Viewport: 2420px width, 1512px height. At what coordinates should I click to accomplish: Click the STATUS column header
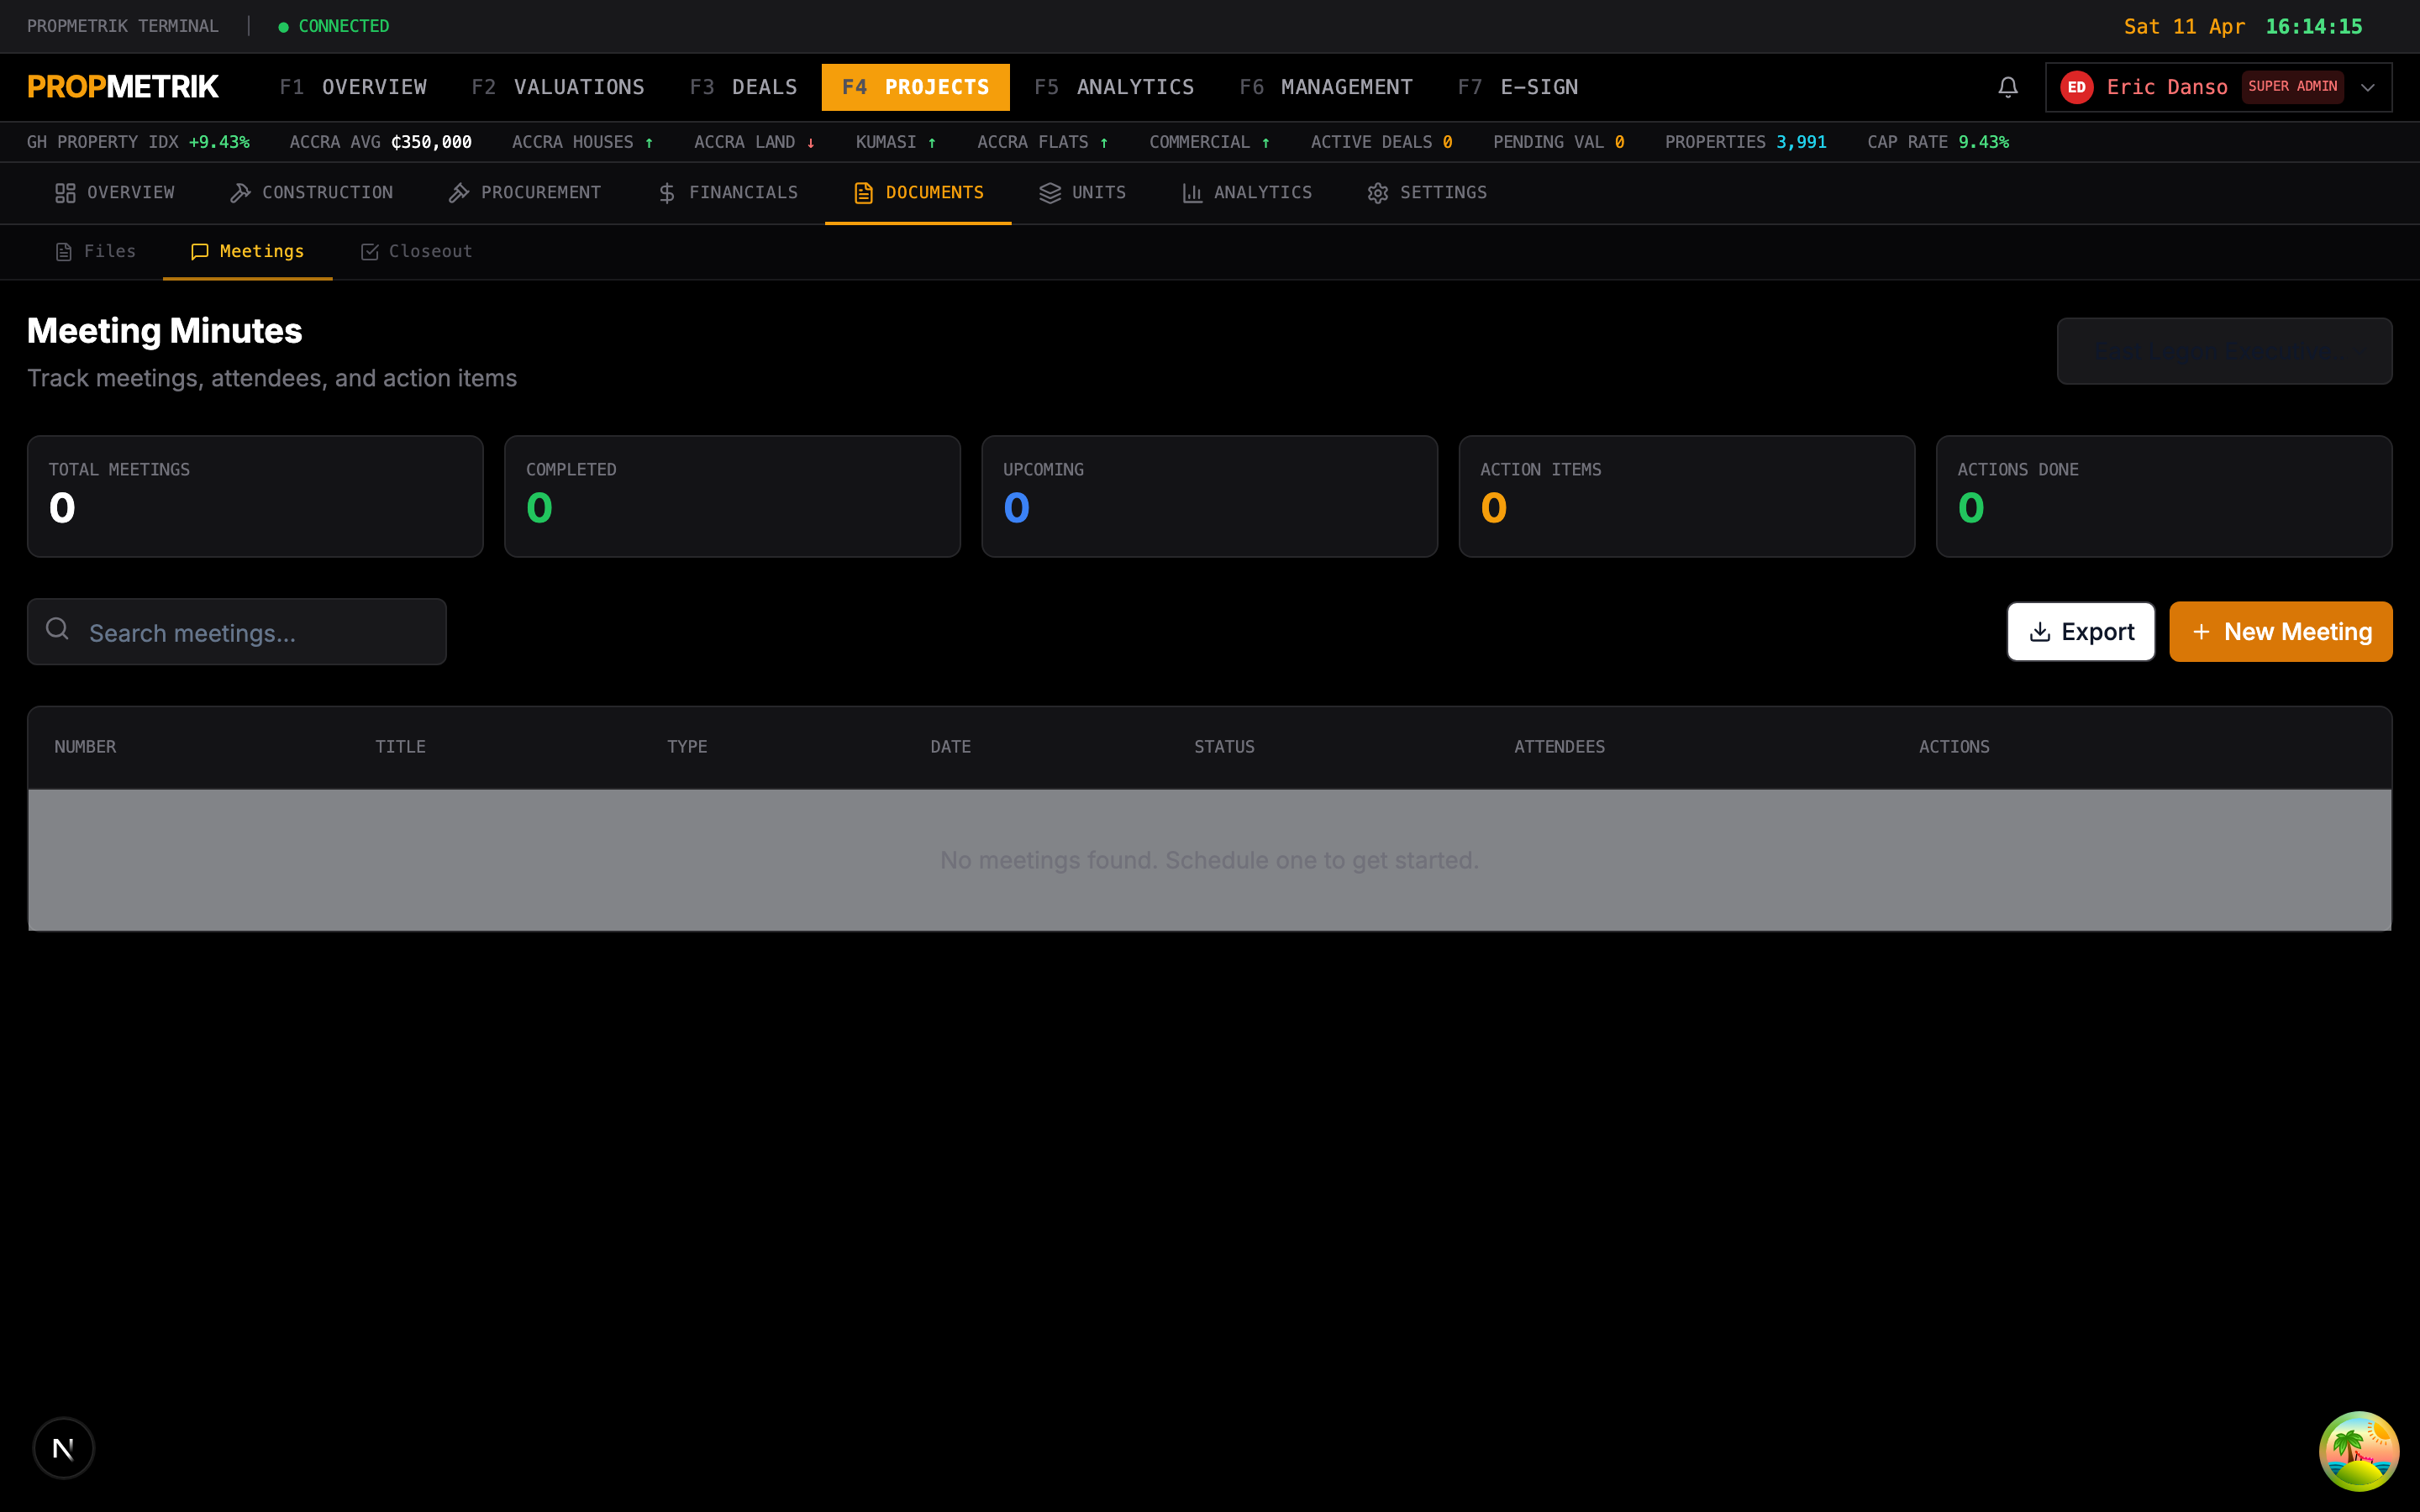click(1224, 747)
